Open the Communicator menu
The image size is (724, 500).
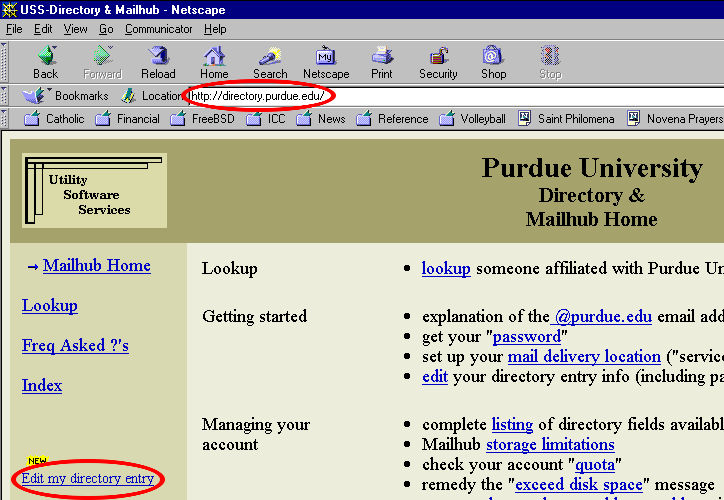[x=158, y=29]
